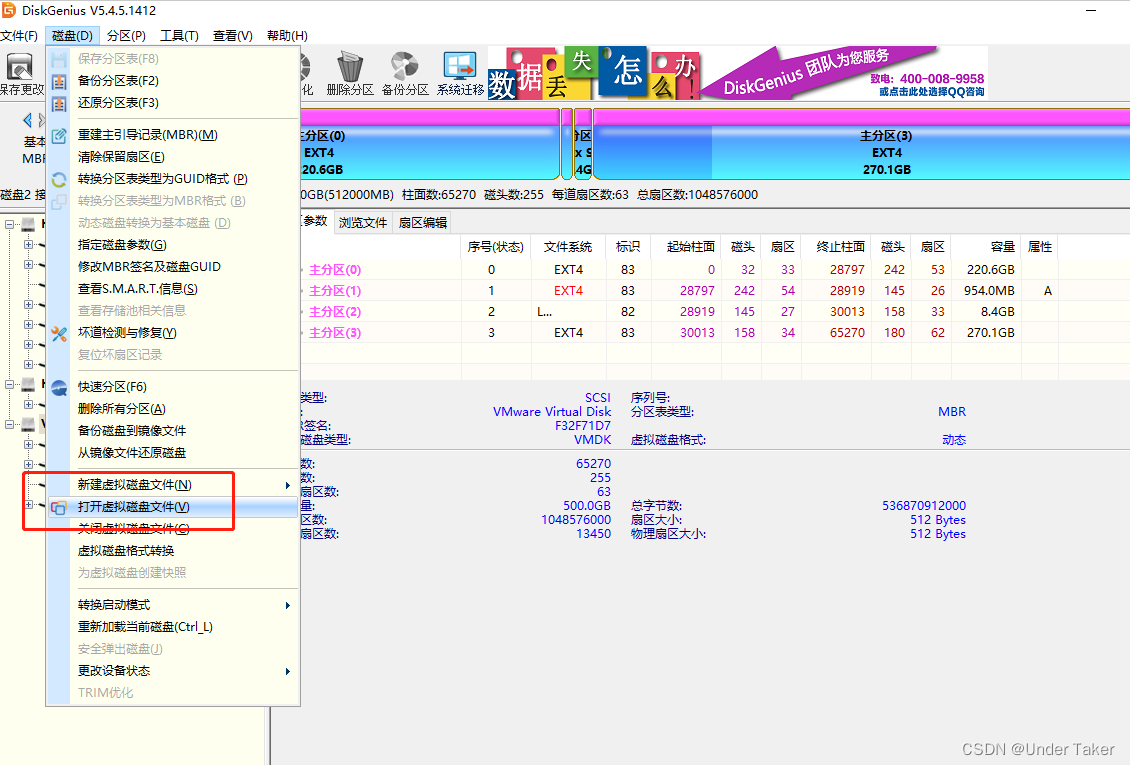Expand the 更改设备状态 submenu

click(x=288, y=671)
